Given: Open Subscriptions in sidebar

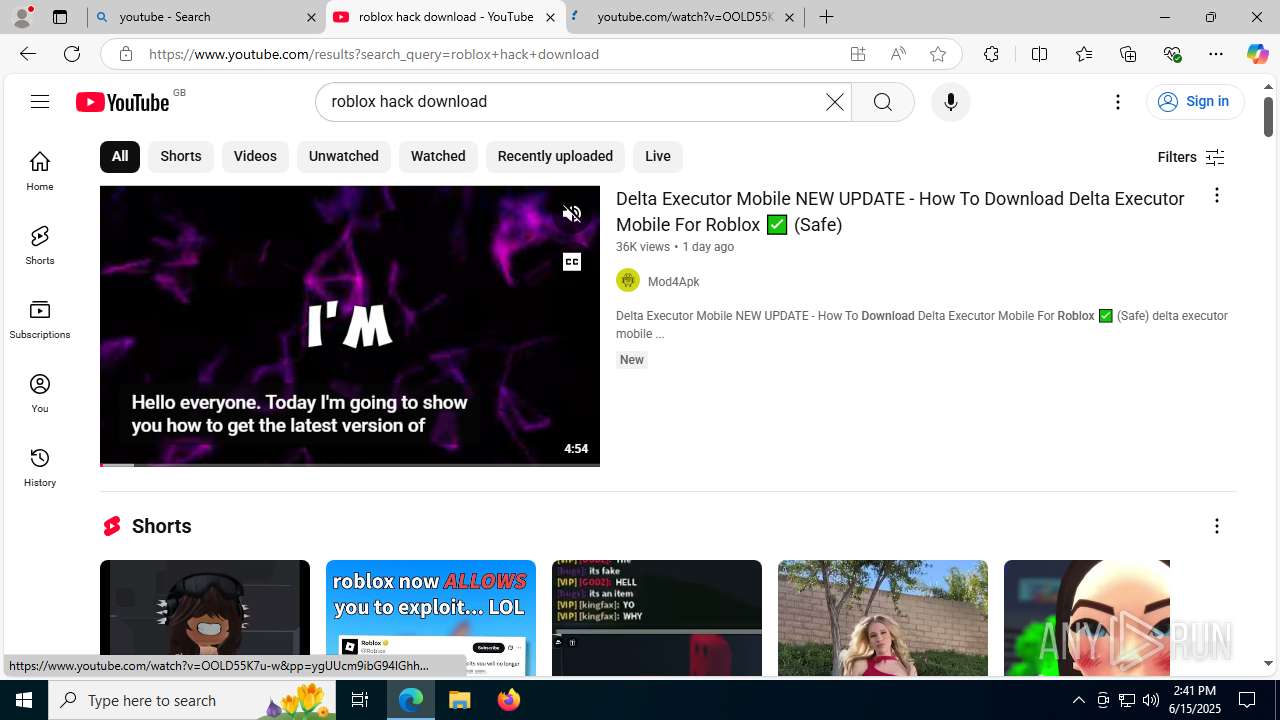Looking at the screenshot, I should 40,319.
